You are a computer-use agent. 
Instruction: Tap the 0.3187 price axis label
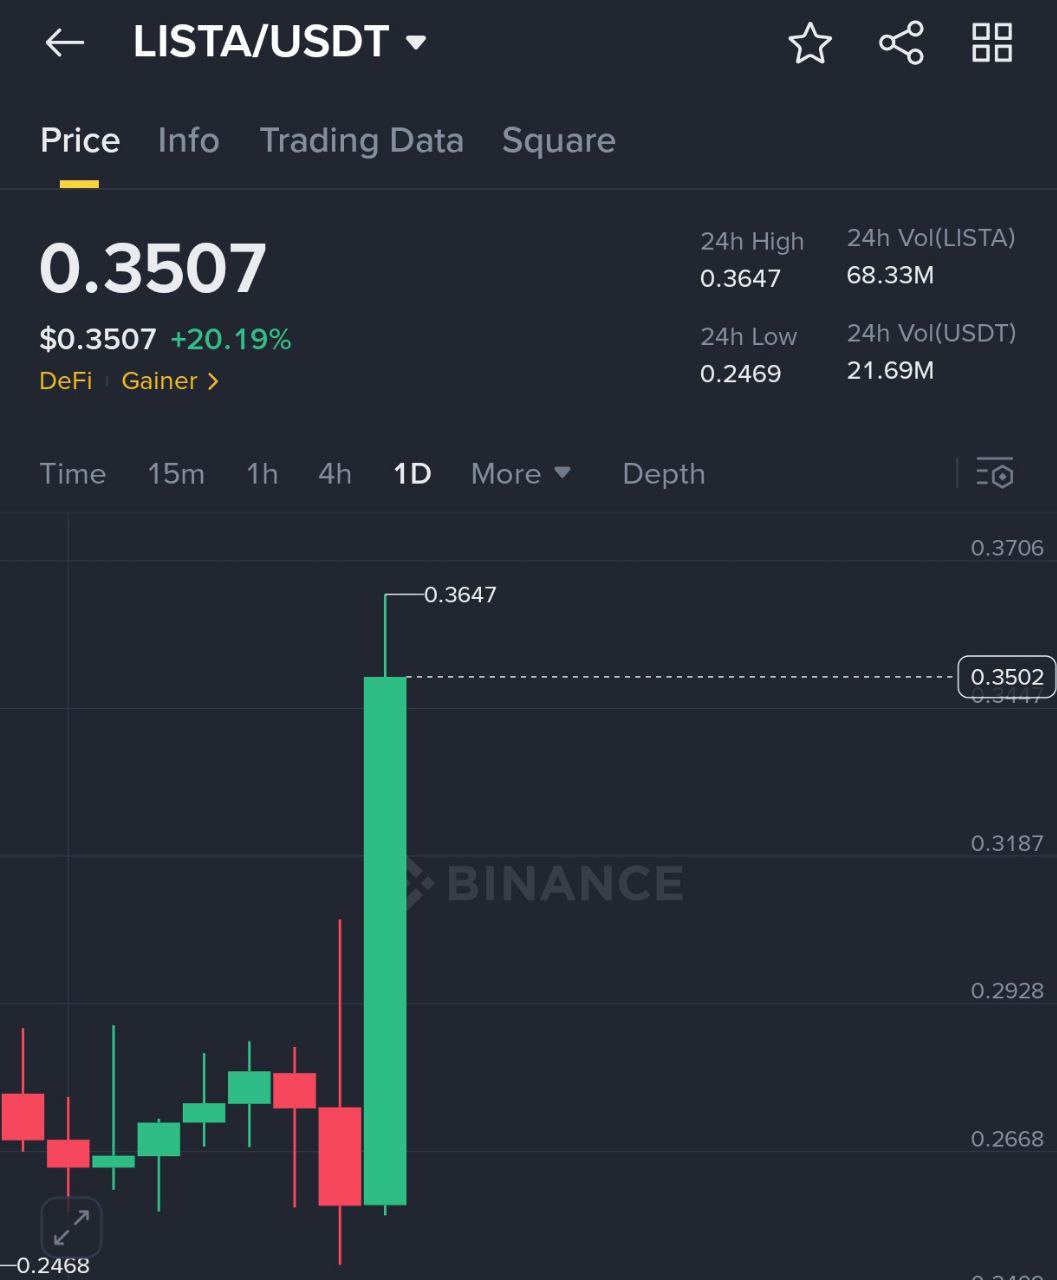point(1007,843)
